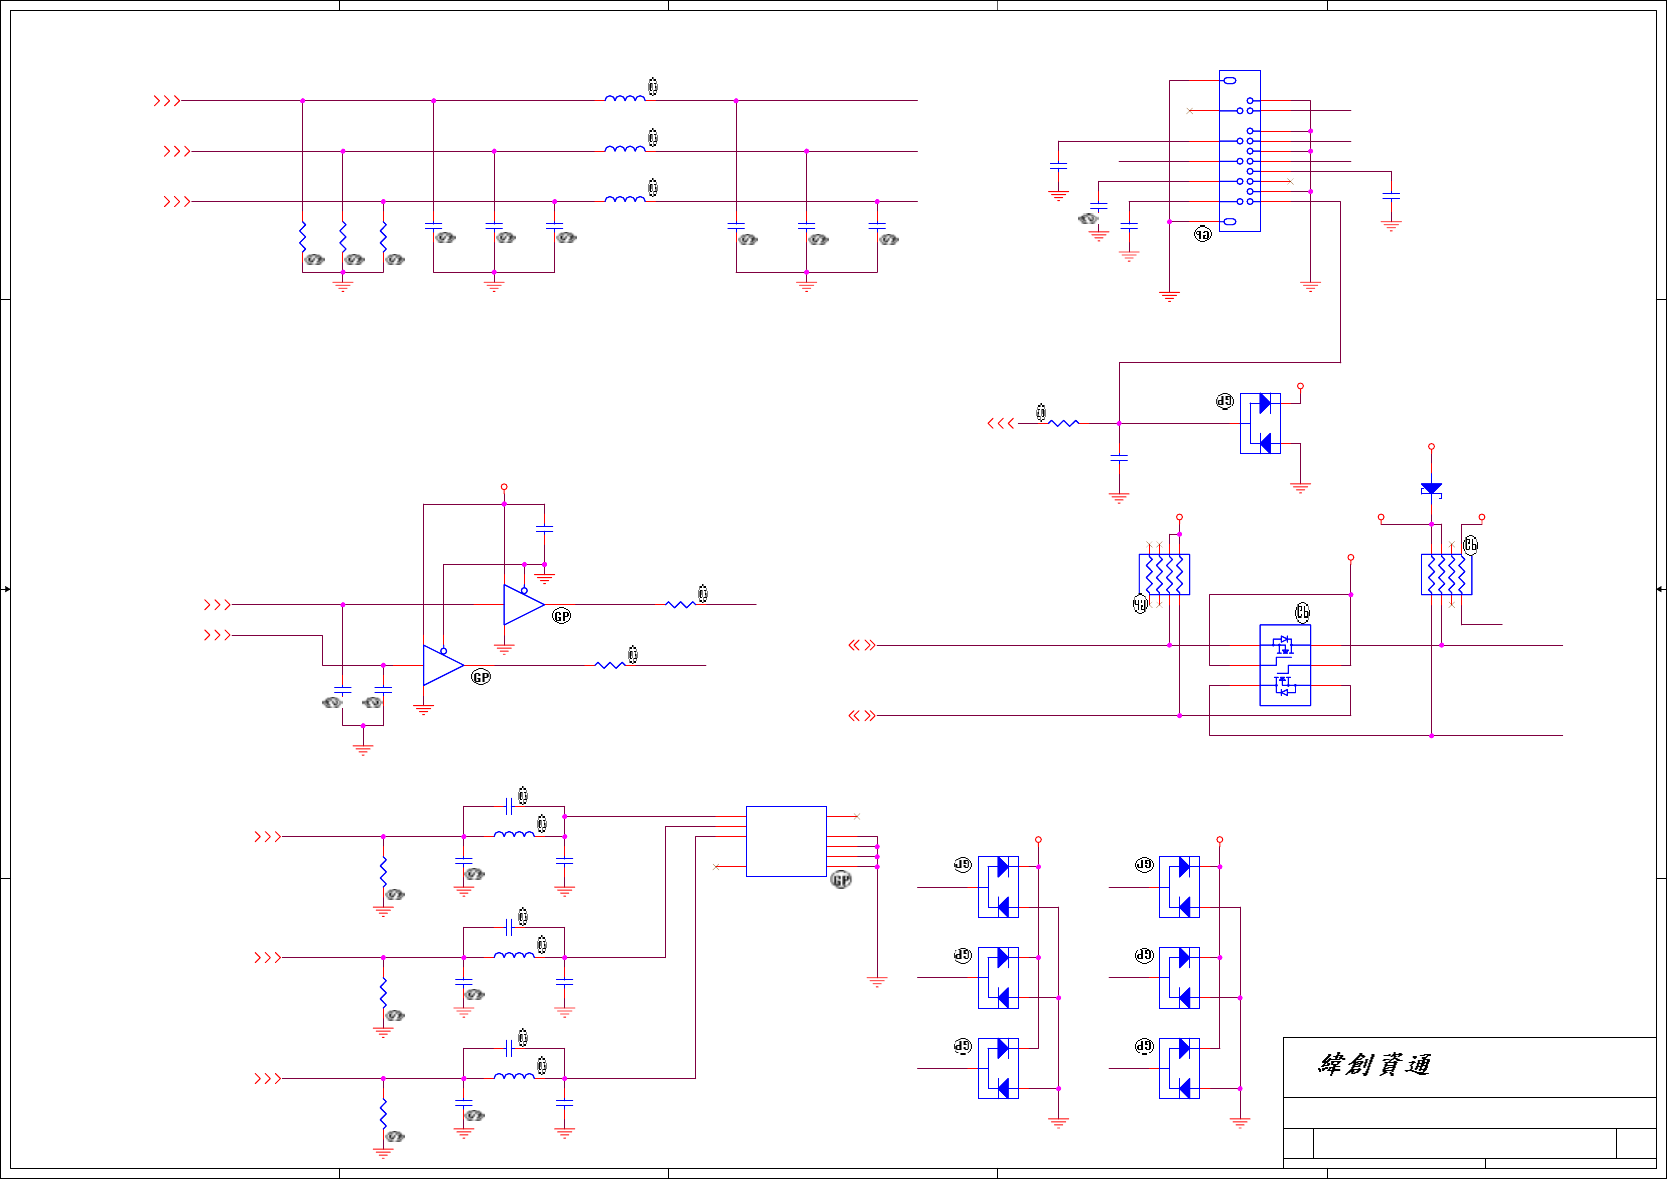This screenshot has width=1667, height=1179.
Task: Click the 緯創資通 company name in title block
Action: pyautogui.click(x=1374, y=1065)
